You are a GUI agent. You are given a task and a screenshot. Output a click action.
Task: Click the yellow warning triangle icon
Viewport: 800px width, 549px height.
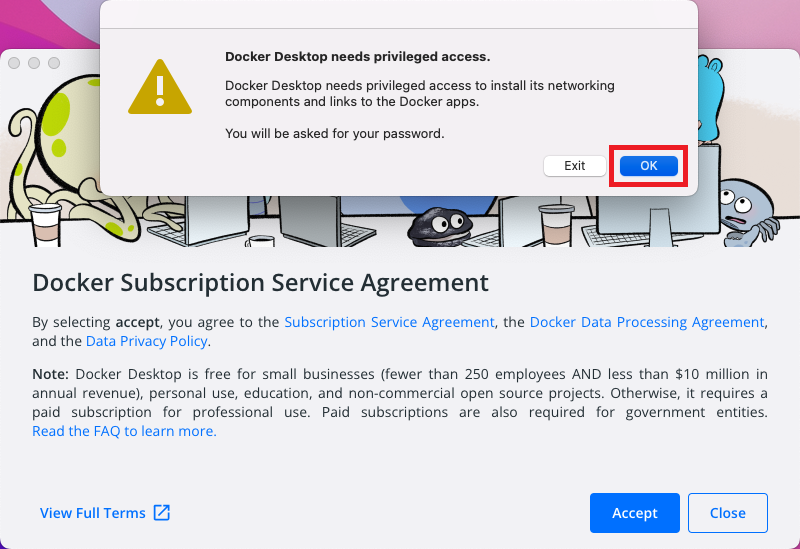point(159,87)
